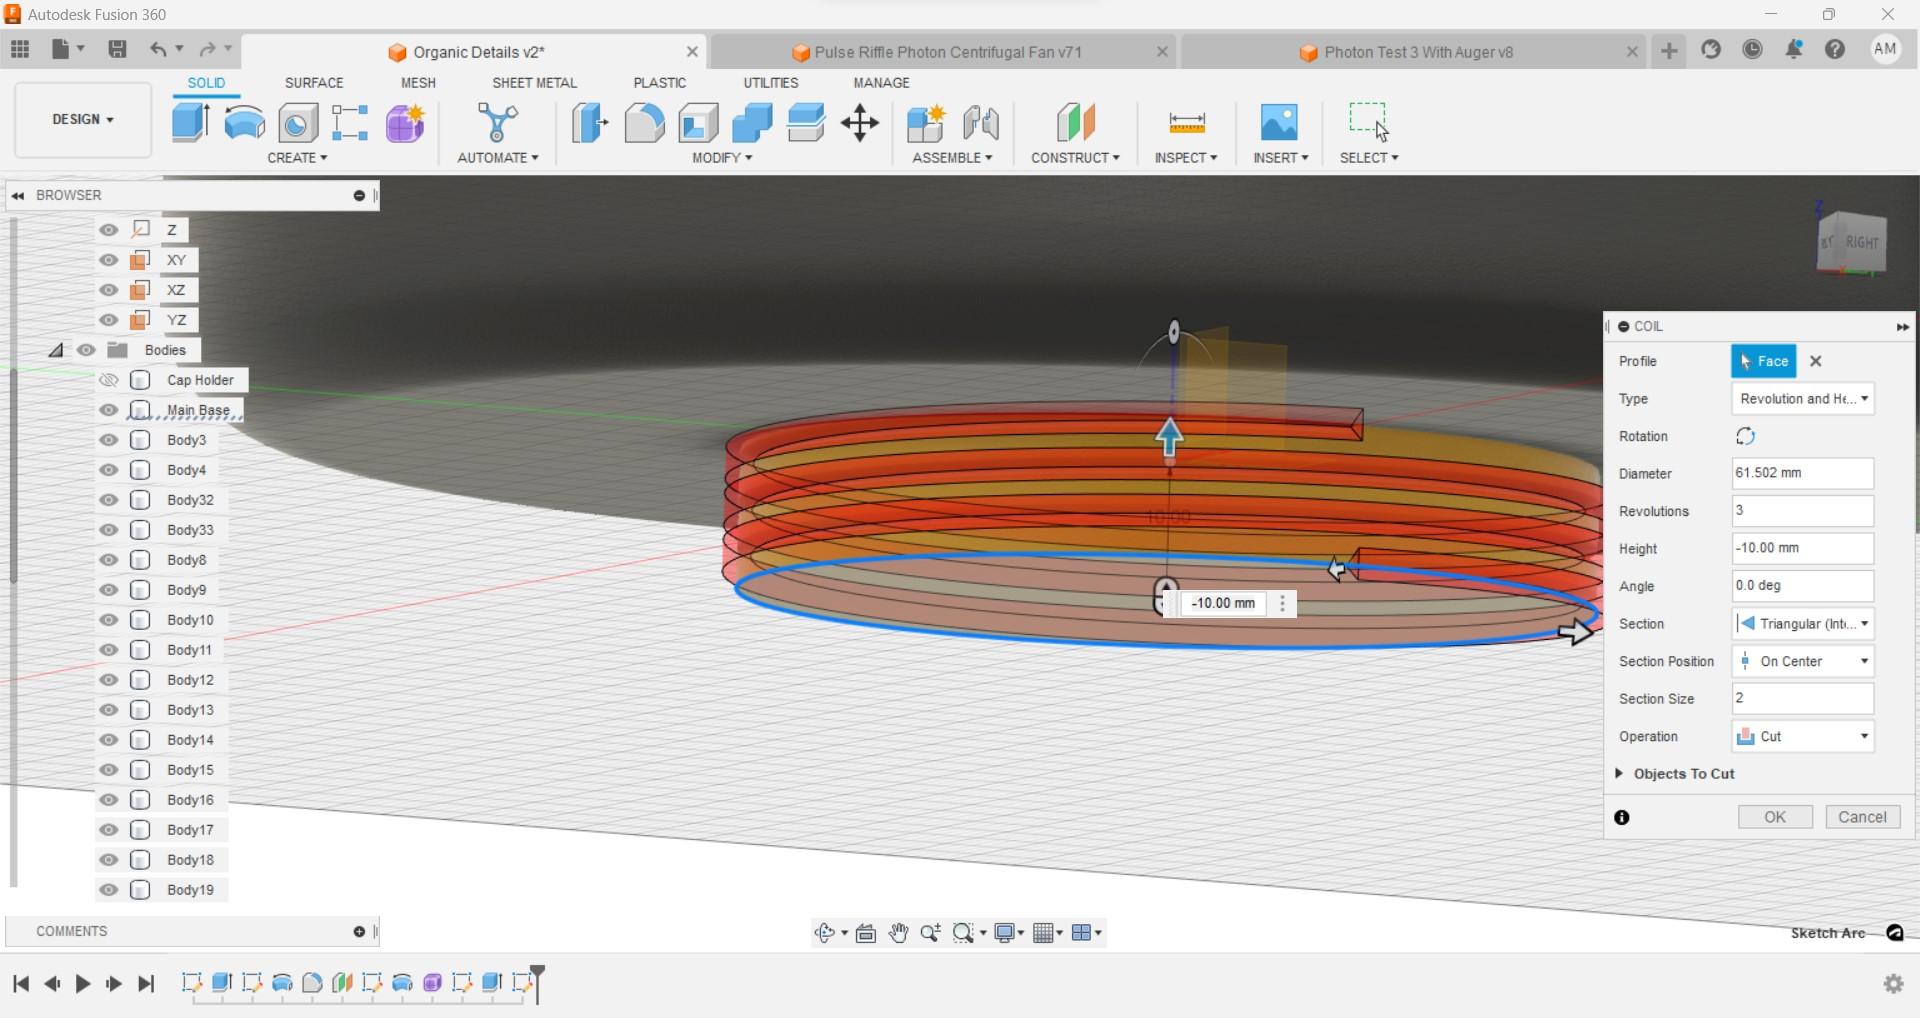Click the Hole tool icon
This screenshot has height=1018, width=1920.
click(298, 123)
